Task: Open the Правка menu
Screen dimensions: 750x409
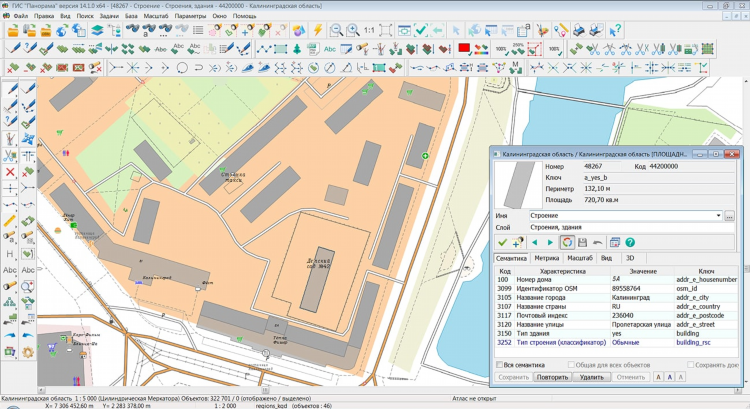Action: click(x=44, y=16)
